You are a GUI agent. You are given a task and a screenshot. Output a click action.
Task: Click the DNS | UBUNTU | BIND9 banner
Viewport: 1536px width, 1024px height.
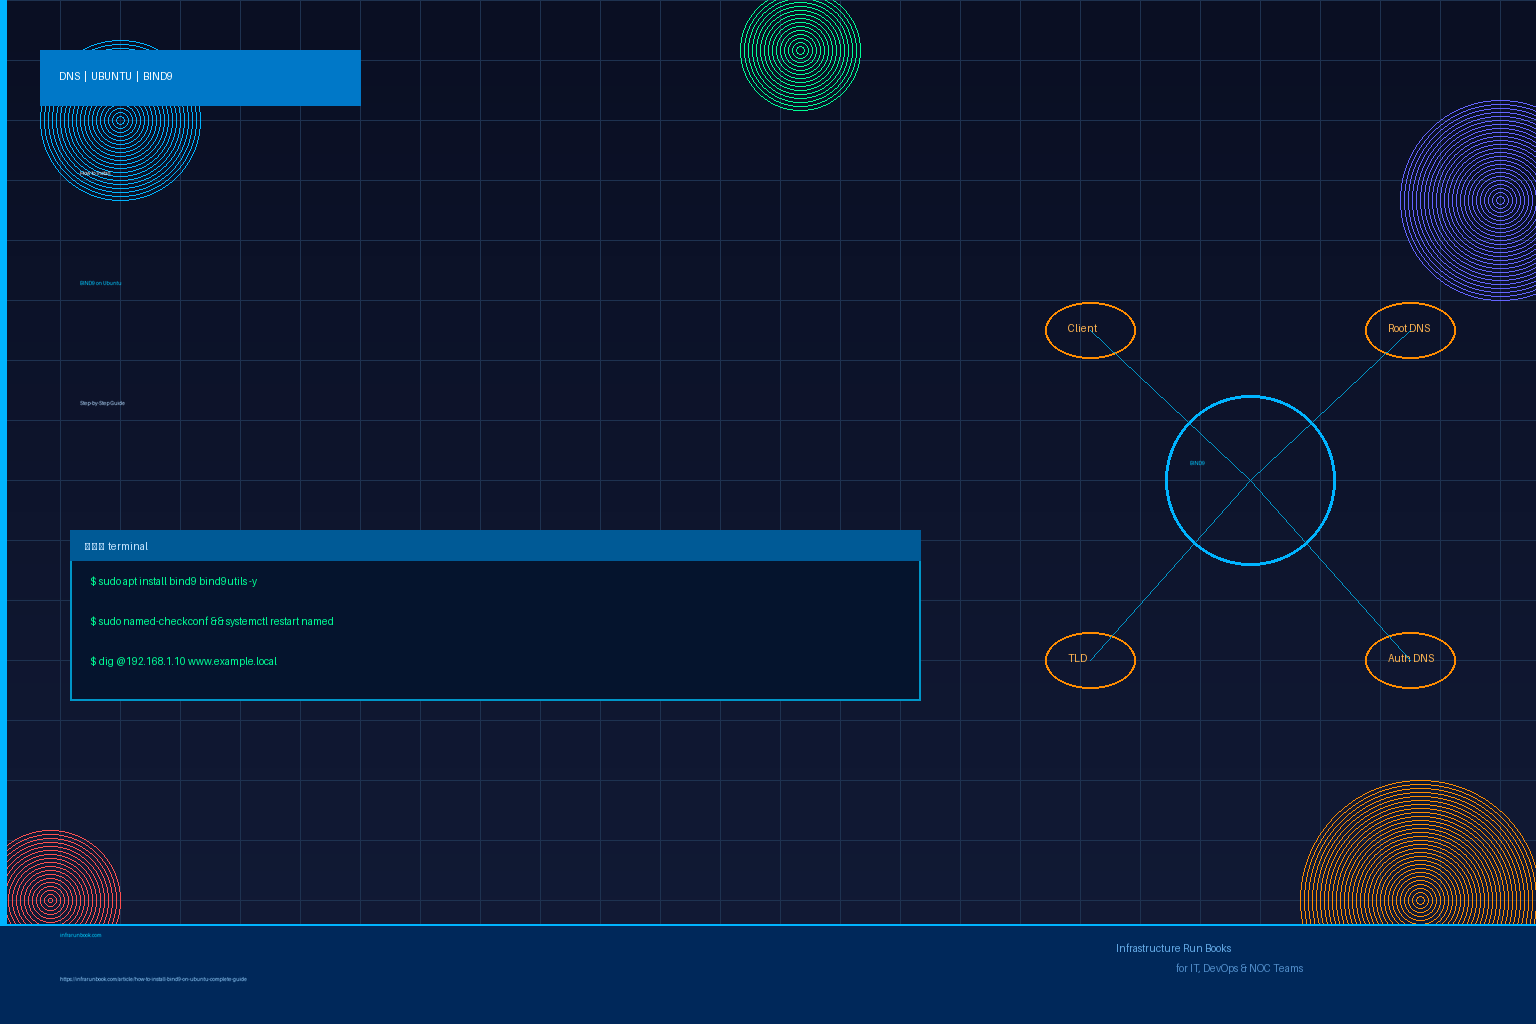200,78
